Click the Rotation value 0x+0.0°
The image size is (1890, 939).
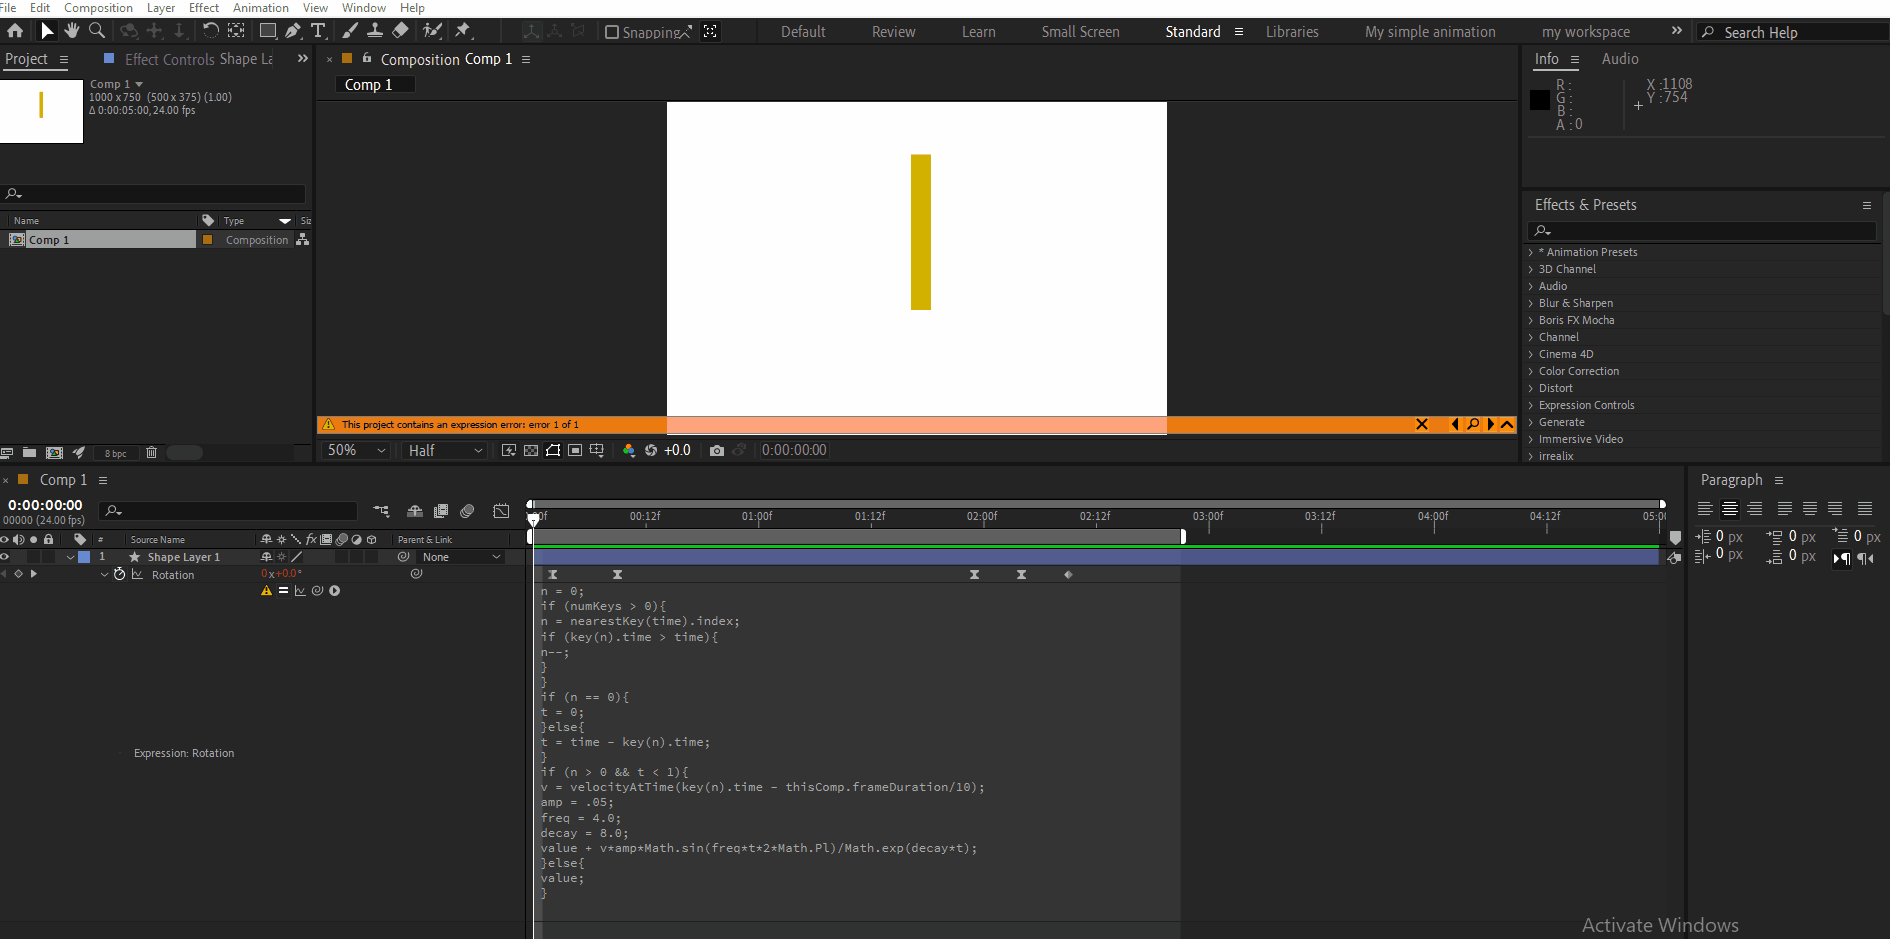click(x=281, y=574)
